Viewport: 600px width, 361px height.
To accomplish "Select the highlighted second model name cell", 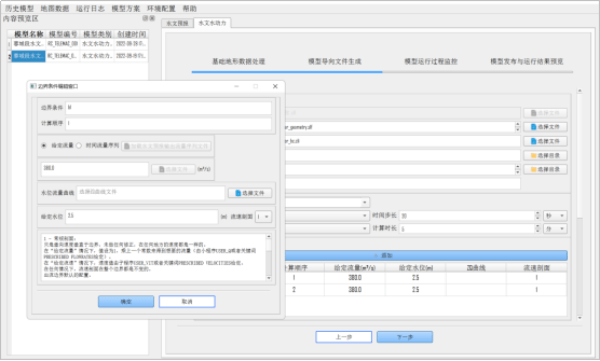I will (28, 56).
